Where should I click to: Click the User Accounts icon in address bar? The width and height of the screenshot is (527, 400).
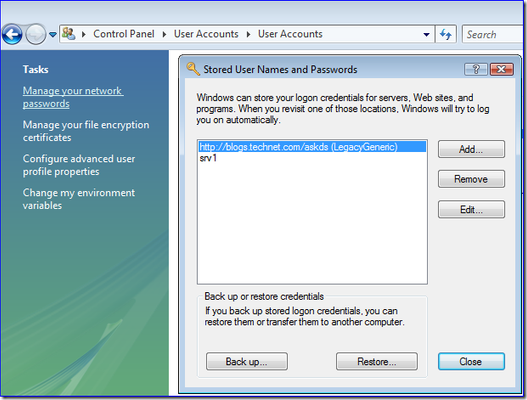tap(69, 34)
